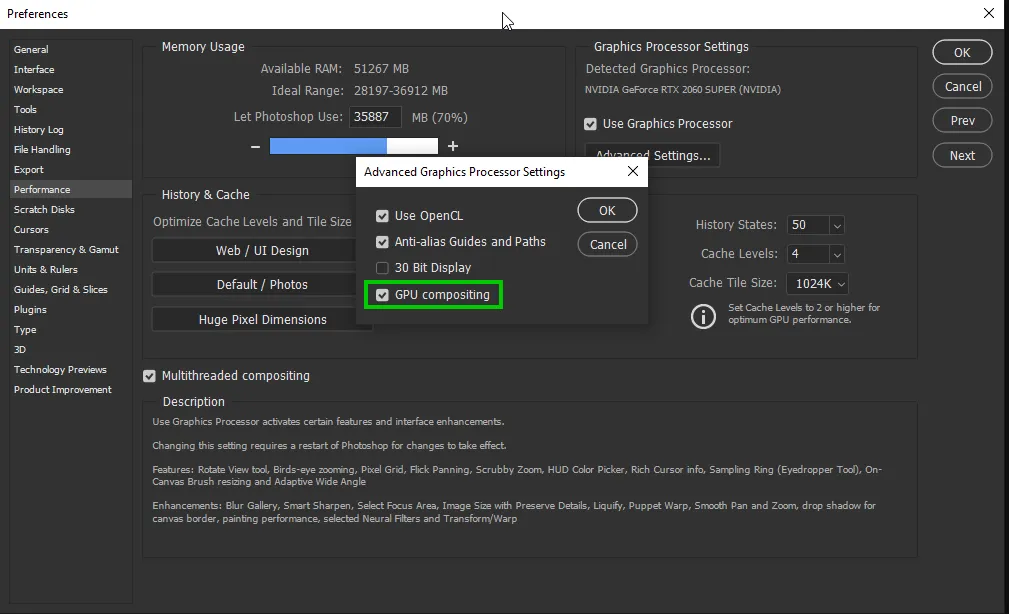This screenshot has width=1009, height=614.
Task: Turn off Multithreaded compositing
Action: [149, 376]
